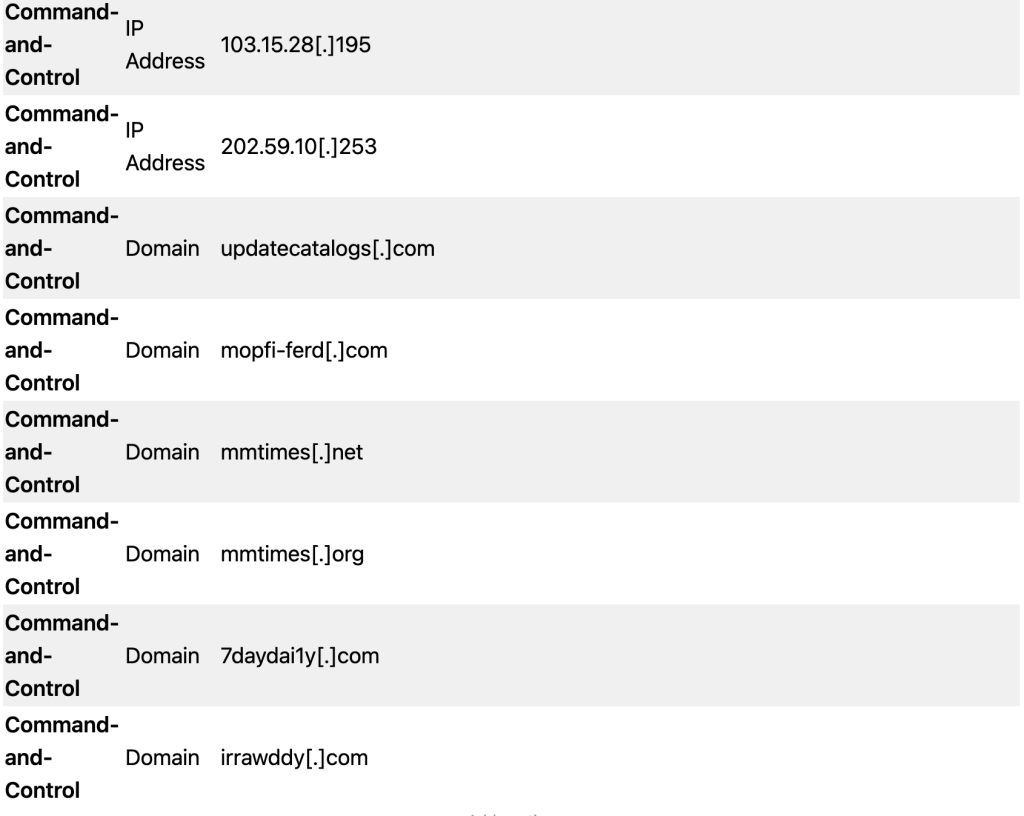The width and height of the screenshot is (1024, 816).
Task: Select the IP address 103.15.28[.]195
Action: coord(295,45)
